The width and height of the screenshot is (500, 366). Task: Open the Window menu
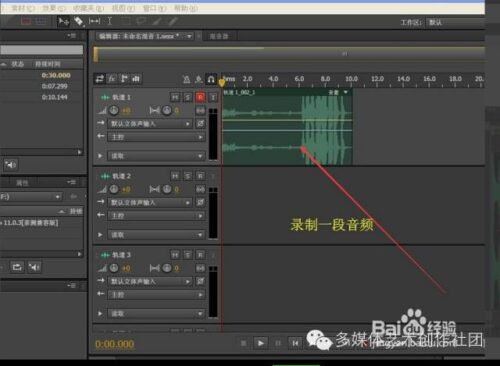pos(155,8)
